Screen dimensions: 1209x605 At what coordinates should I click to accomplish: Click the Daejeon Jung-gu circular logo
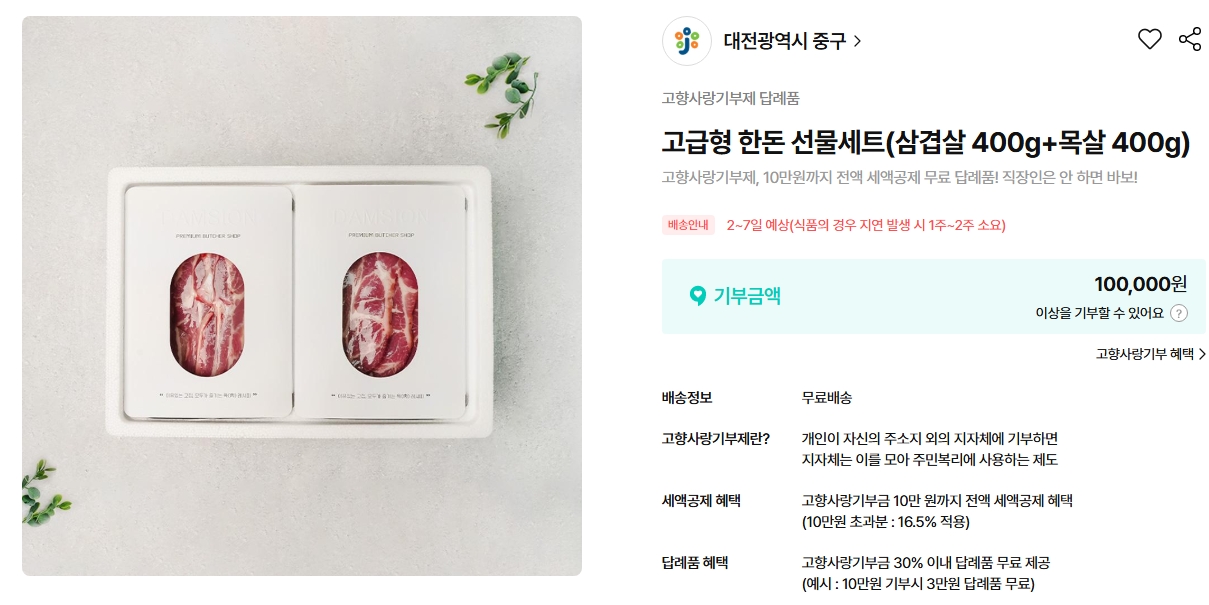[x=687, y=41]
